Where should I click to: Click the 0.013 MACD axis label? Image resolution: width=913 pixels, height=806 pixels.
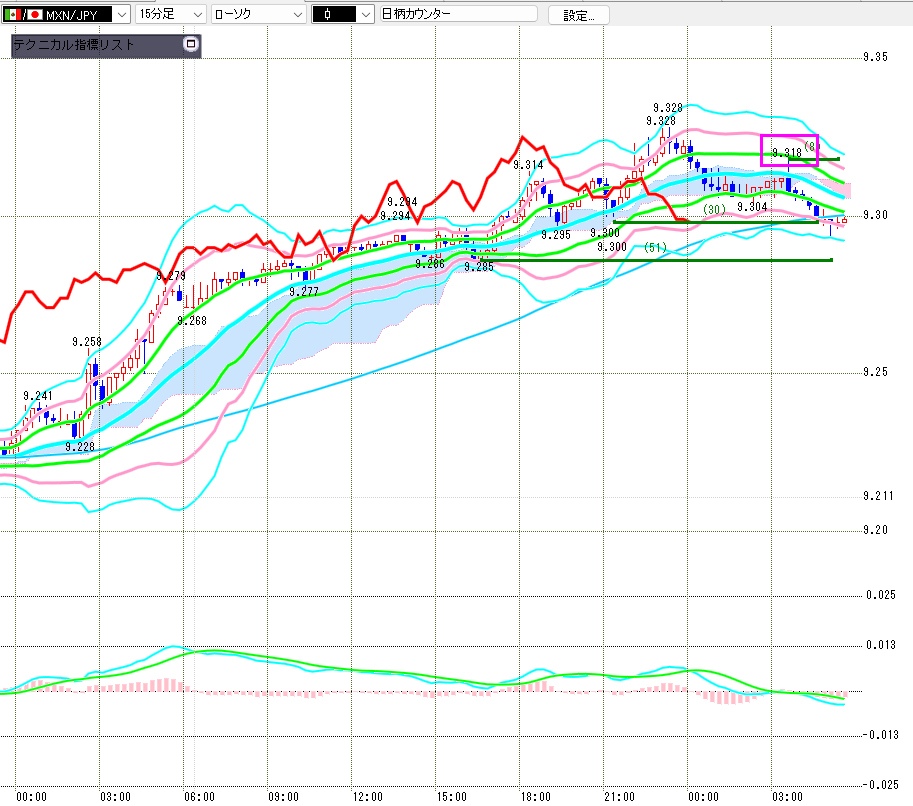point(881,645)
